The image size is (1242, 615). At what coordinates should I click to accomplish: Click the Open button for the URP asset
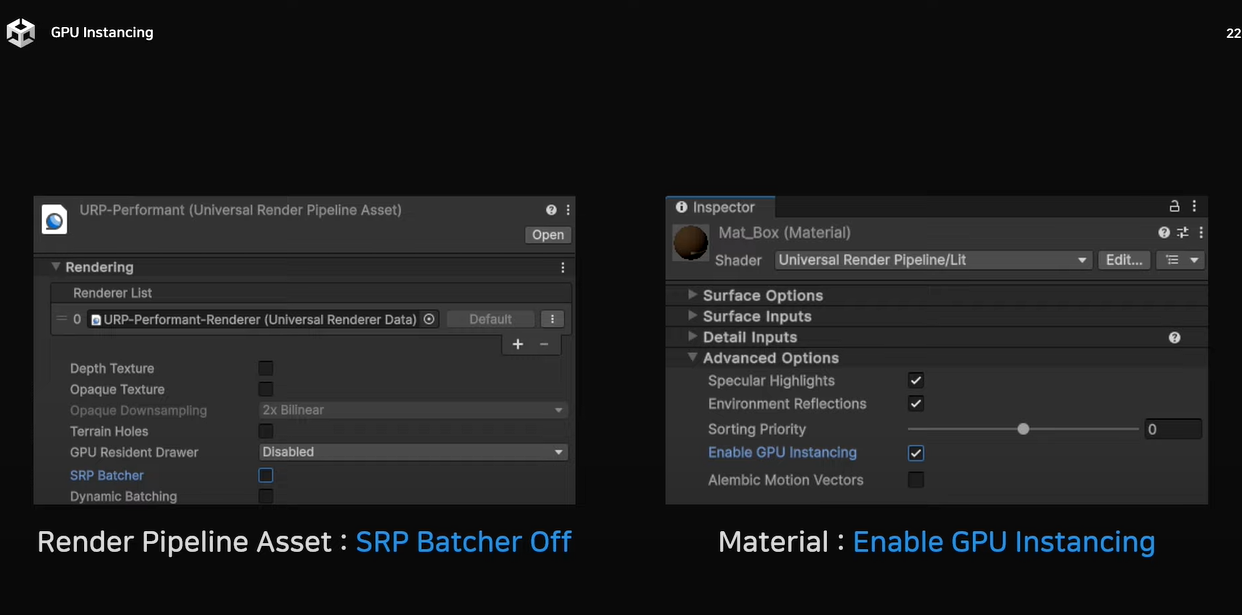click(548, 235)
